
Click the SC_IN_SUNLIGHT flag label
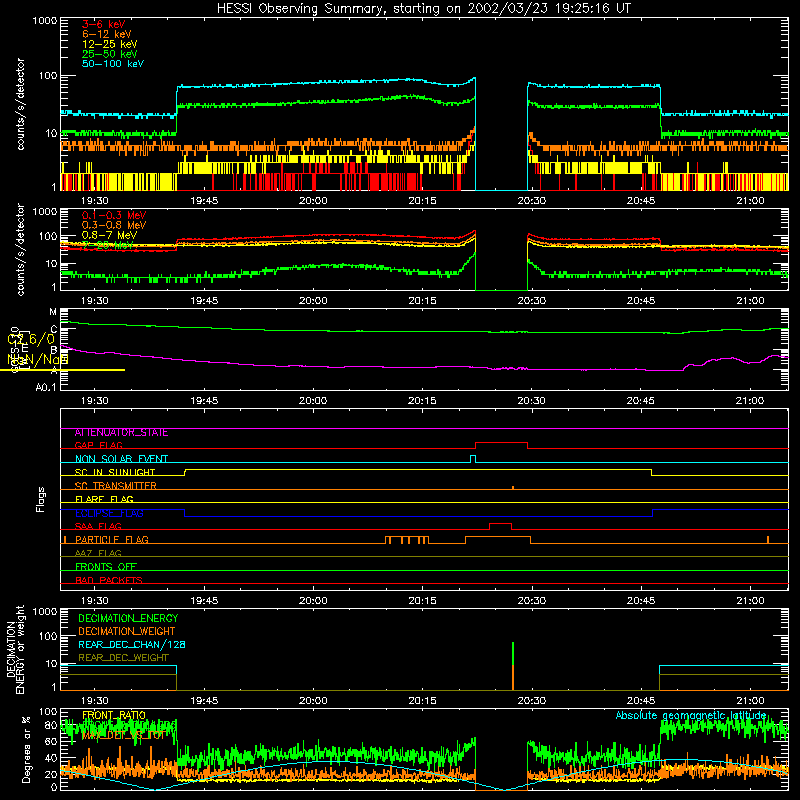[x=115, y=472]
